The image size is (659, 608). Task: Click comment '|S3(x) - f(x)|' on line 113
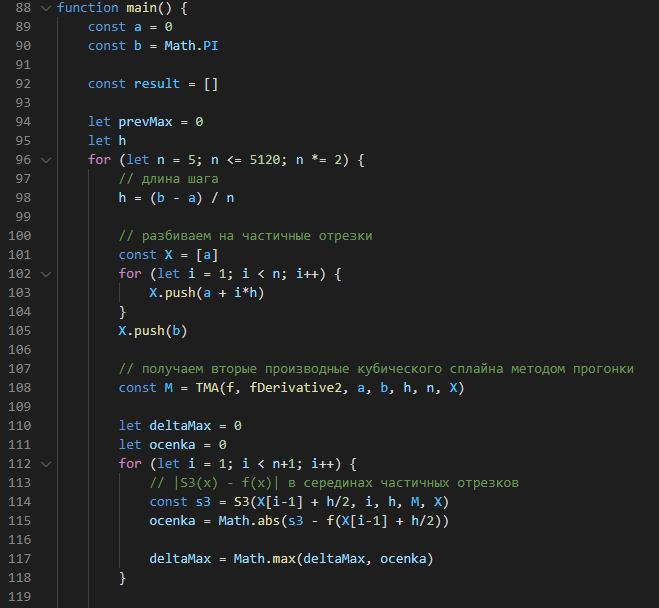coord(226,483)
